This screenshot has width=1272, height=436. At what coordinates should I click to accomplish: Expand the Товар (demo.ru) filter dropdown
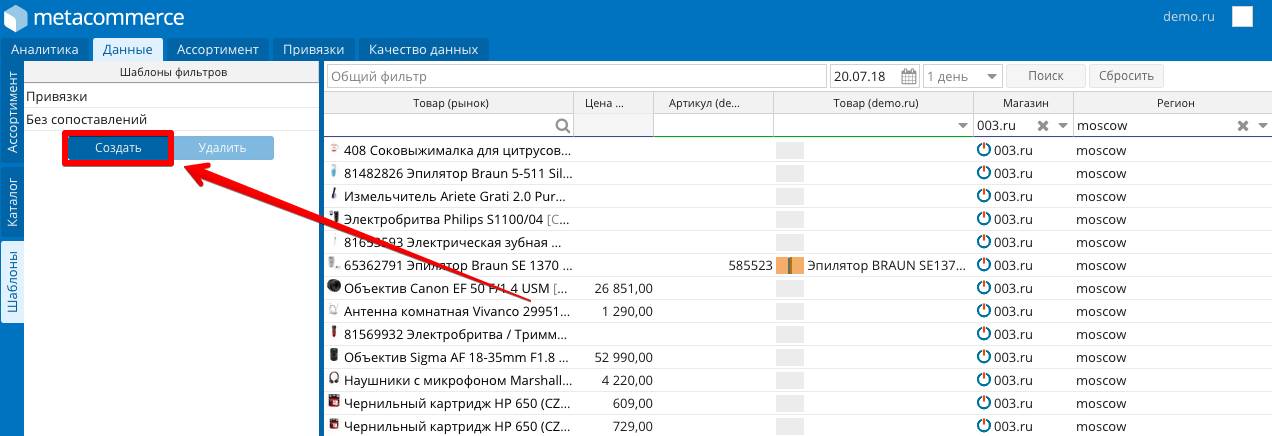(x=963, y=126)
